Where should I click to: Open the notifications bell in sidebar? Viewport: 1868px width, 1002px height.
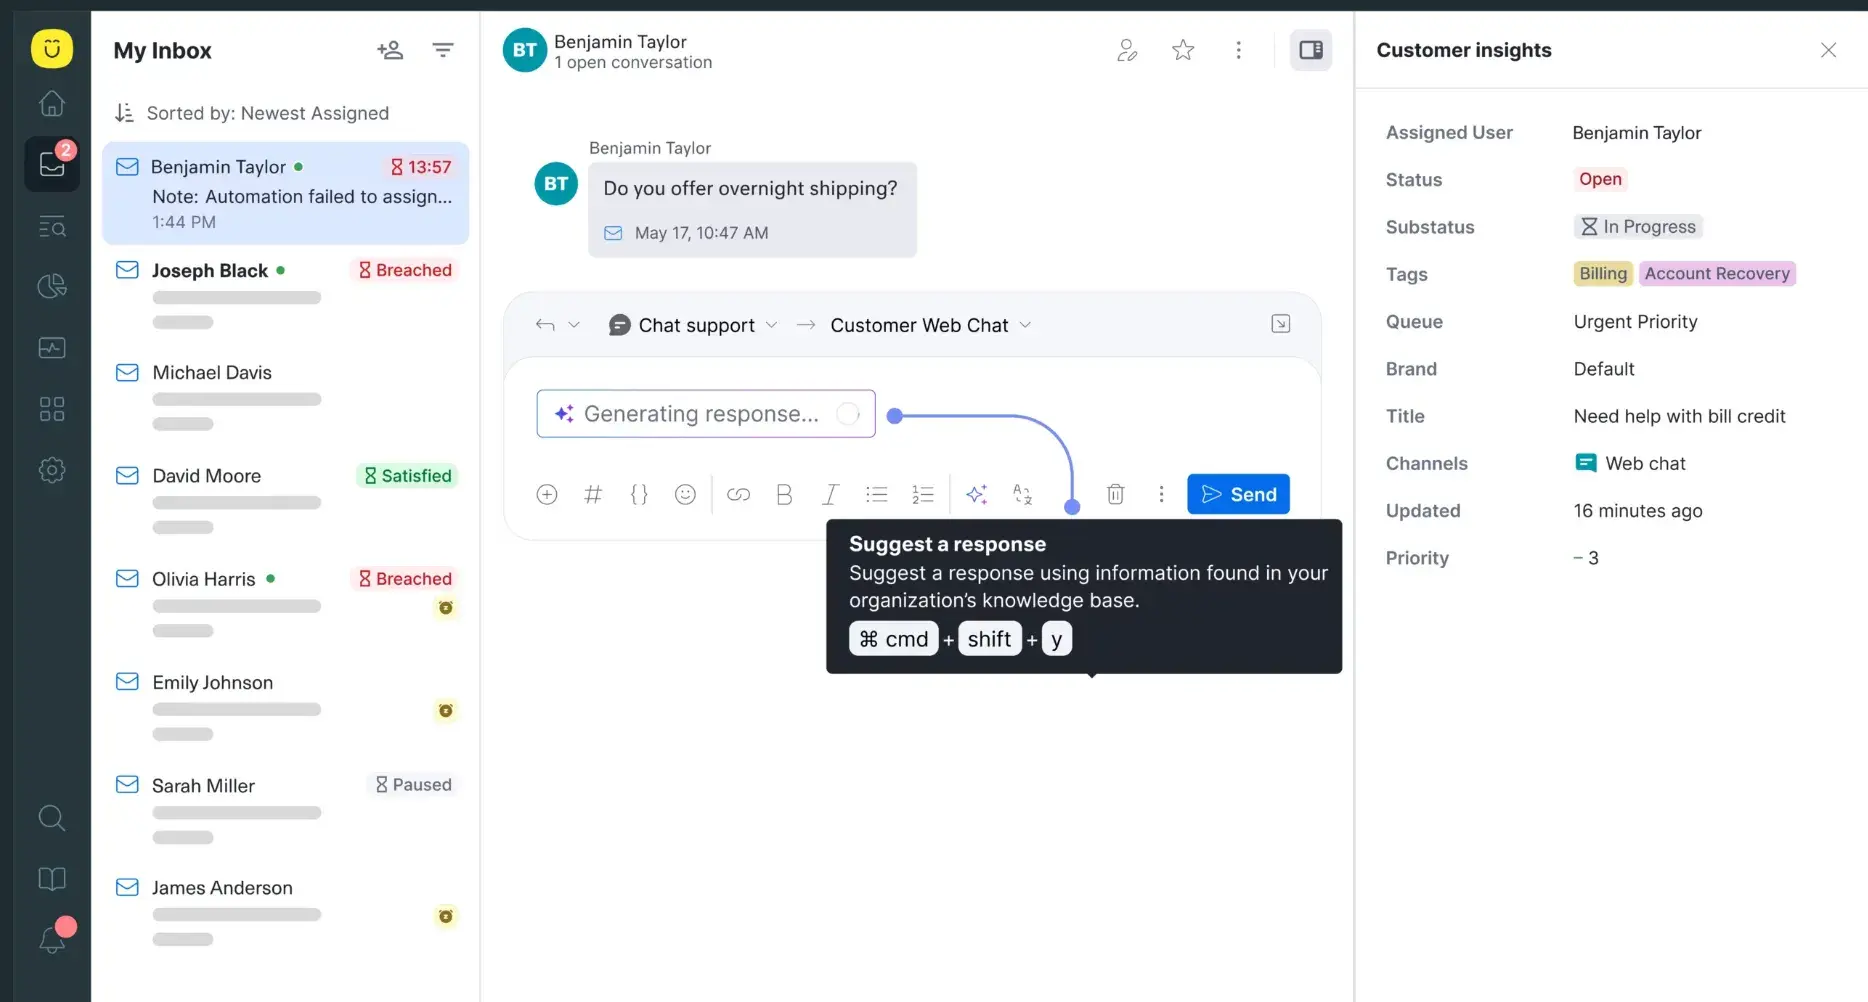[52, 938]
